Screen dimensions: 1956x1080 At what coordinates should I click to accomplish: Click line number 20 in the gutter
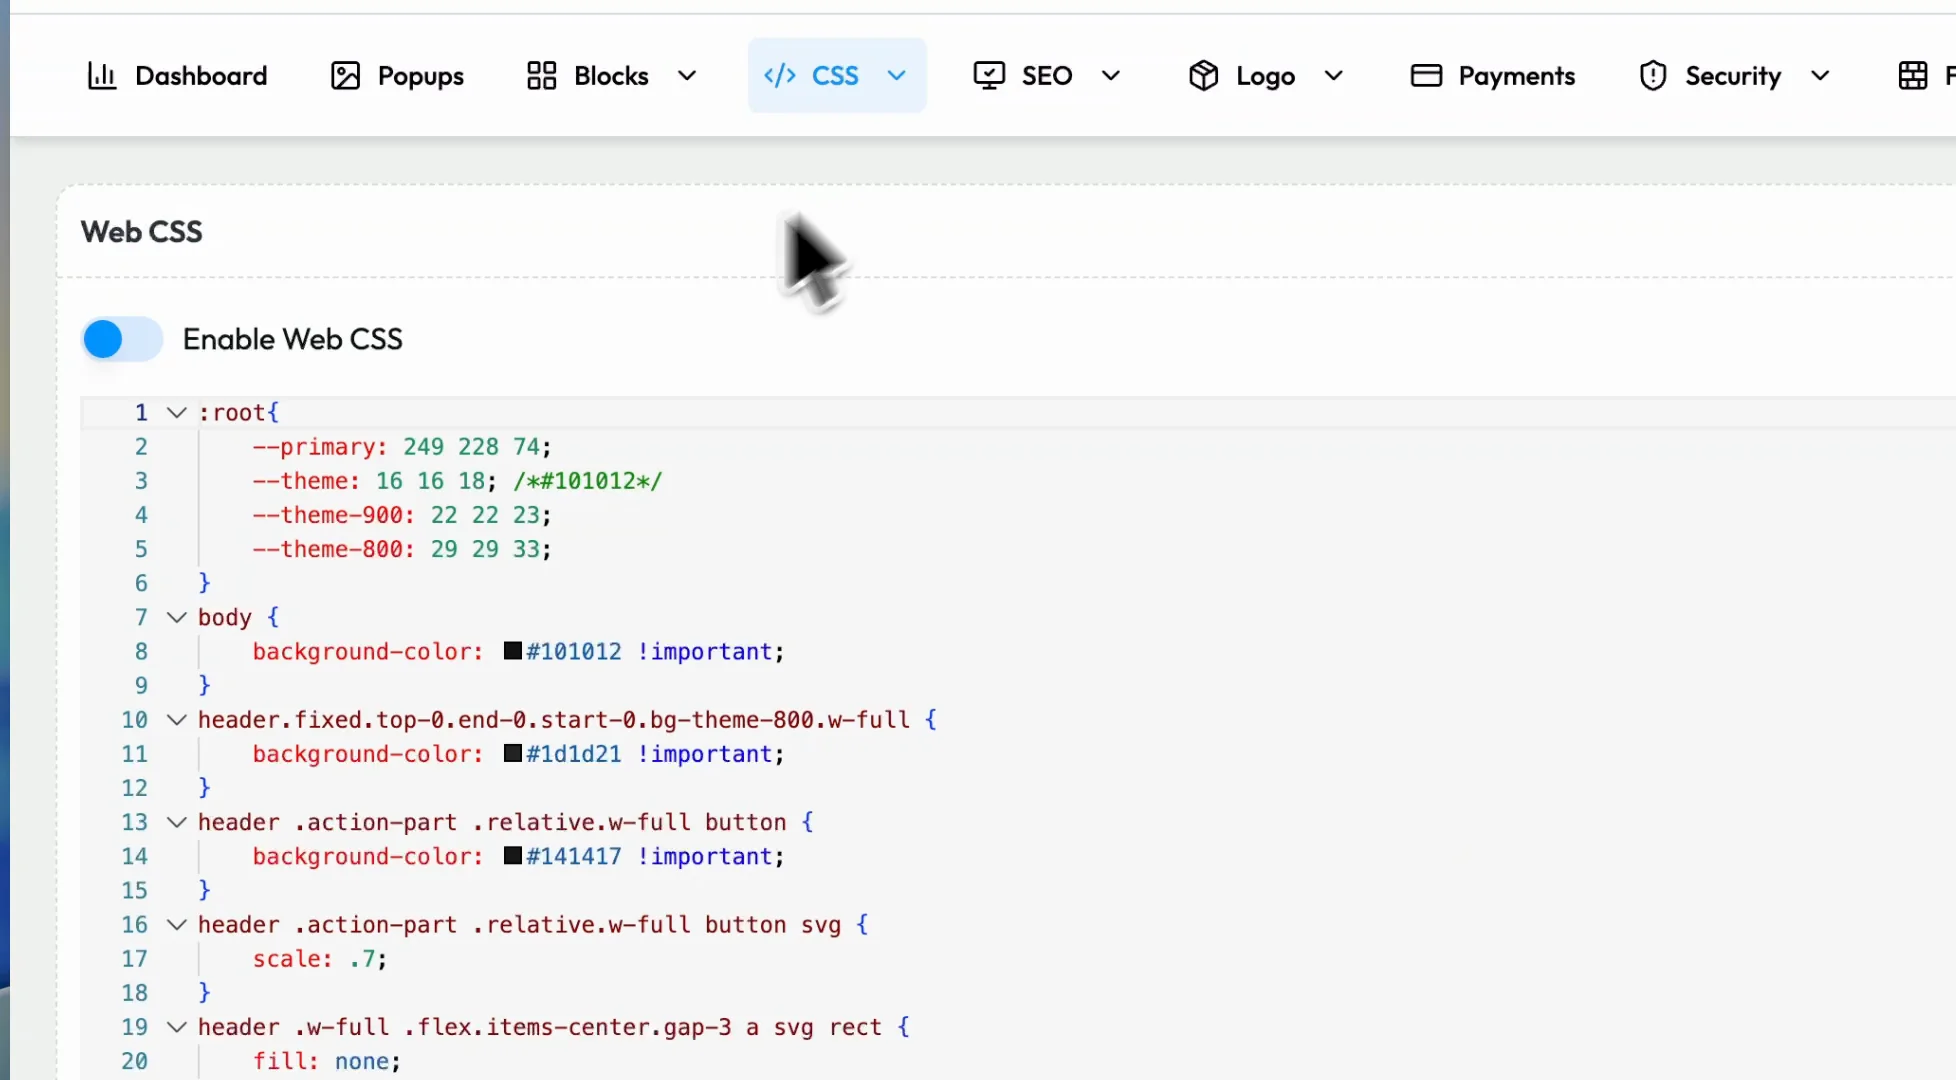pyautogui.click(x=134, y=1061)
